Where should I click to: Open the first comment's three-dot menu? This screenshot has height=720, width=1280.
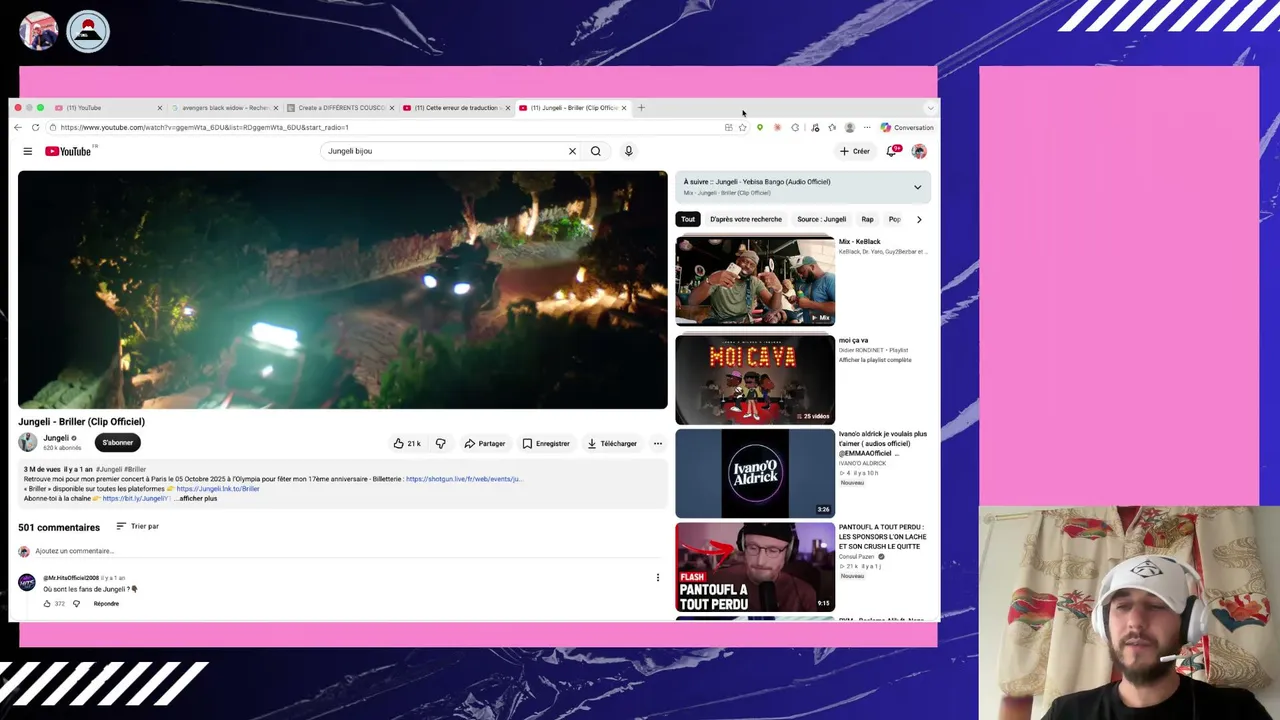pos(657,577)
